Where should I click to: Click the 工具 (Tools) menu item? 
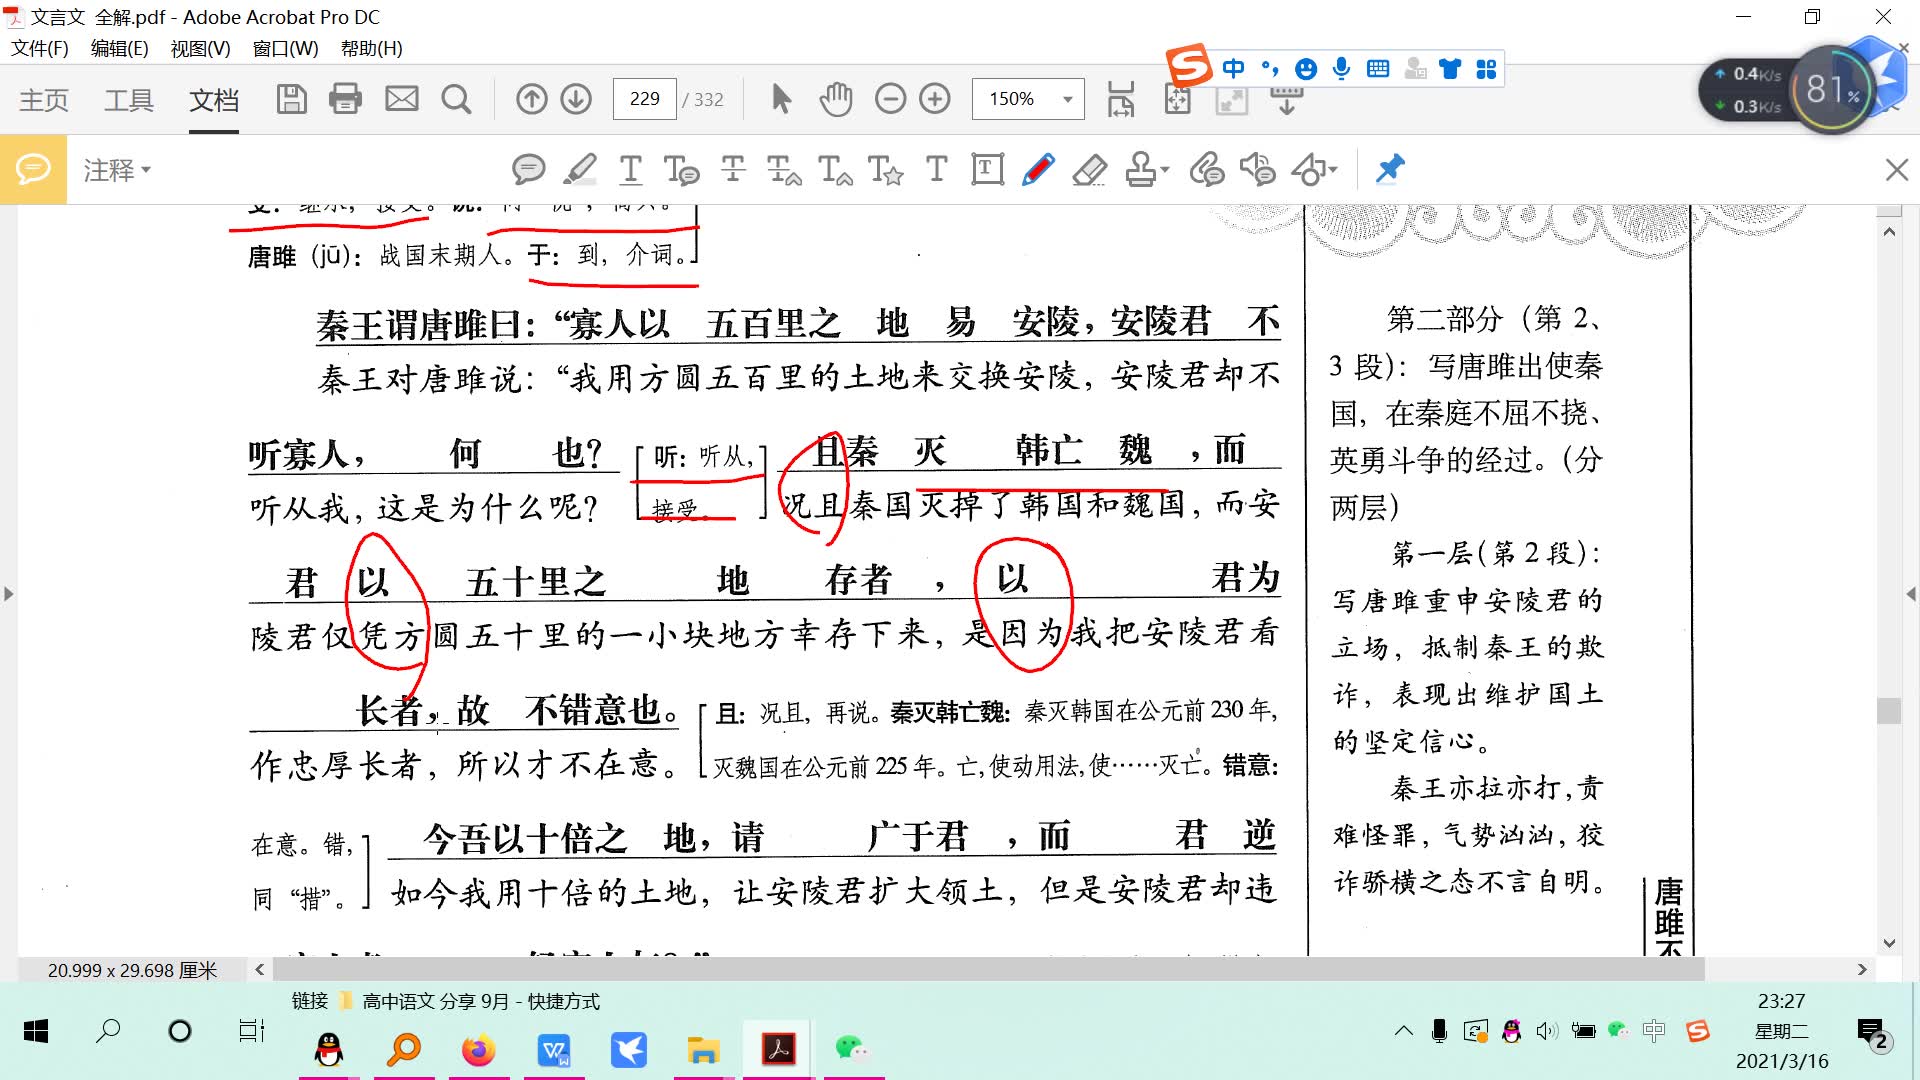coord(128,100)
